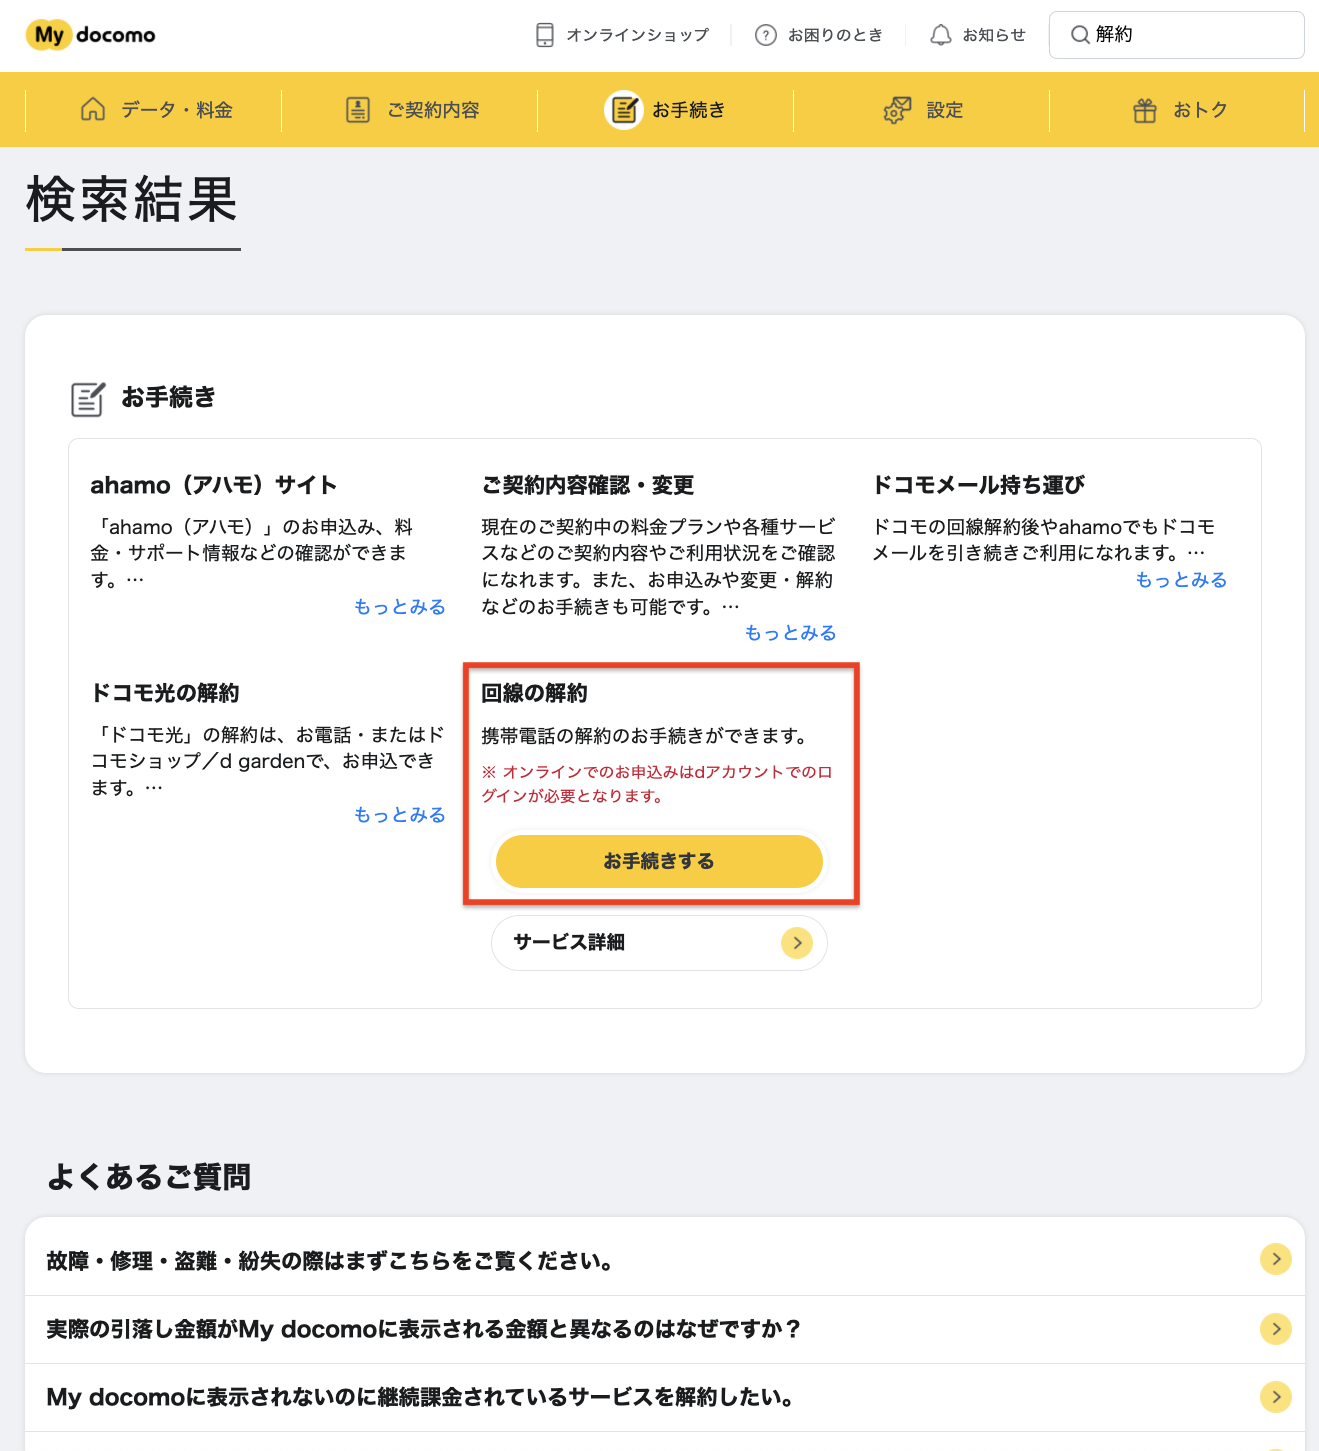The width and height of the screenshot is (1319, 1451).
Task: Switch to the データ・料金 tab
Action: (x=154, y=110)
